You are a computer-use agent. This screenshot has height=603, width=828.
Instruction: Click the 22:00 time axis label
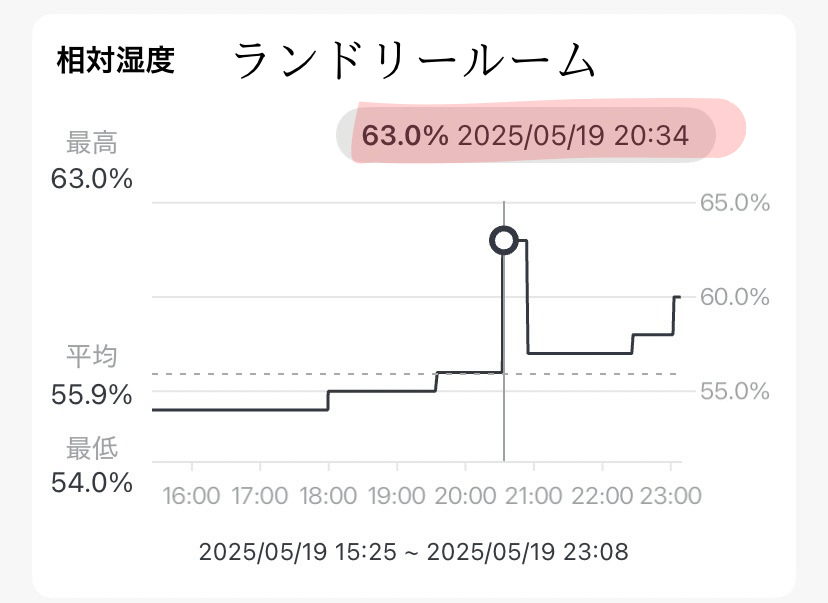(602, 494)
